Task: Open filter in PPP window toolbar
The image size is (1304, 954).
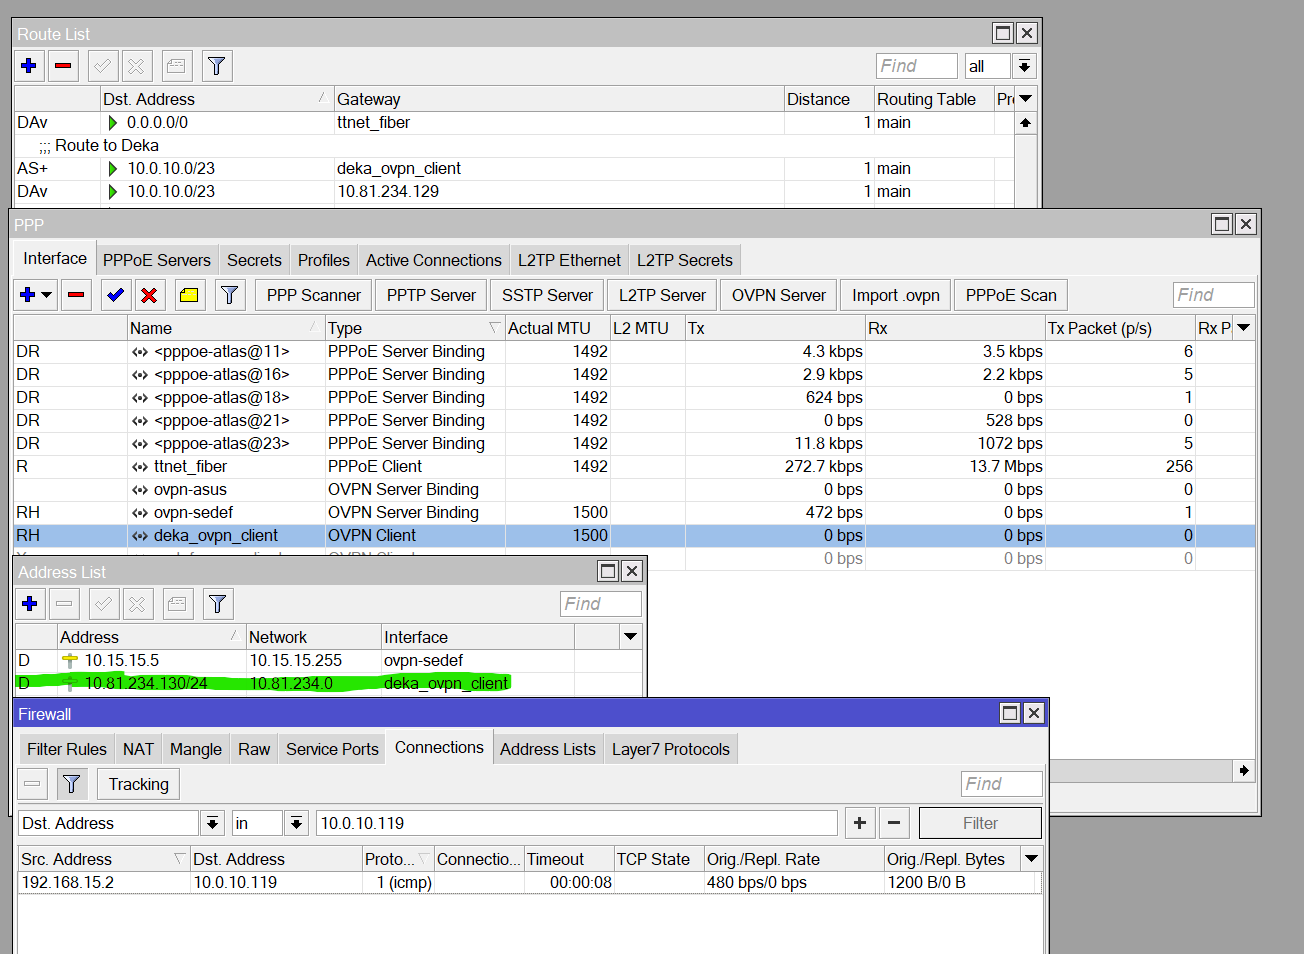Action: [230, 295]
